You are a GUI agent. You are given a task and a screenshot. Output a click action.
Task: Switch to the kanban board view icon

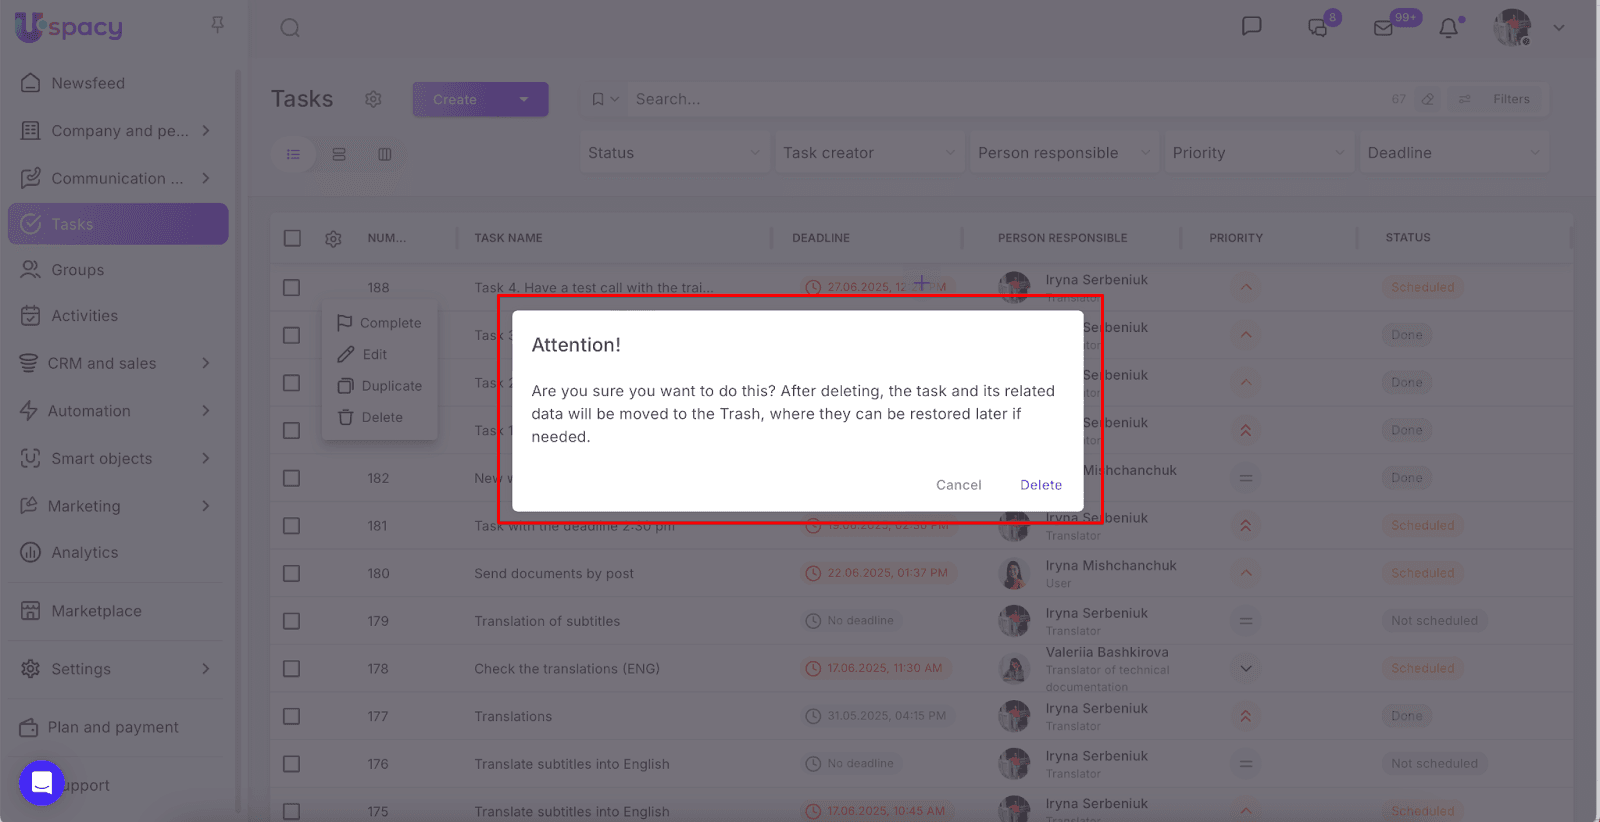point(385,154)
